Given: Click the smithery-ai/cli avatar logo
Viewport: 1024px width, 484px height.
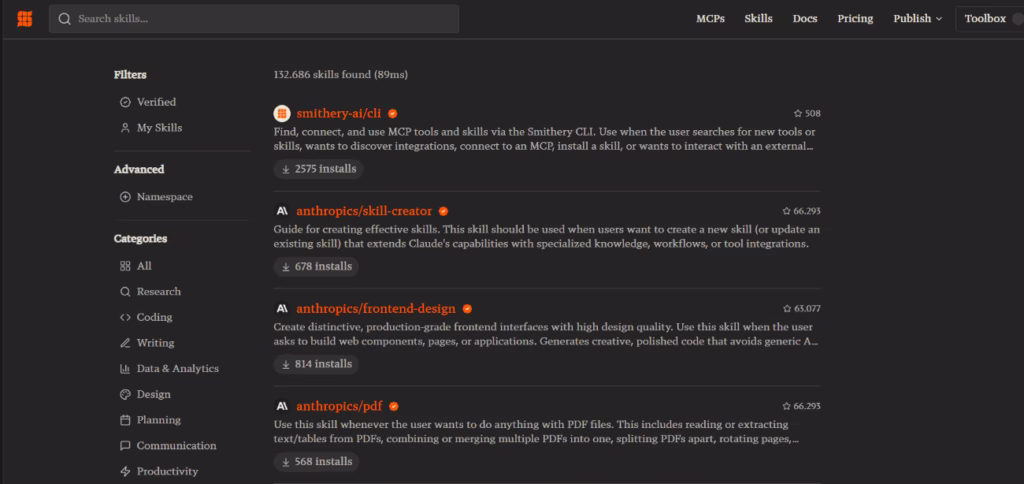Looking at the screenshot, I should 281,114.
